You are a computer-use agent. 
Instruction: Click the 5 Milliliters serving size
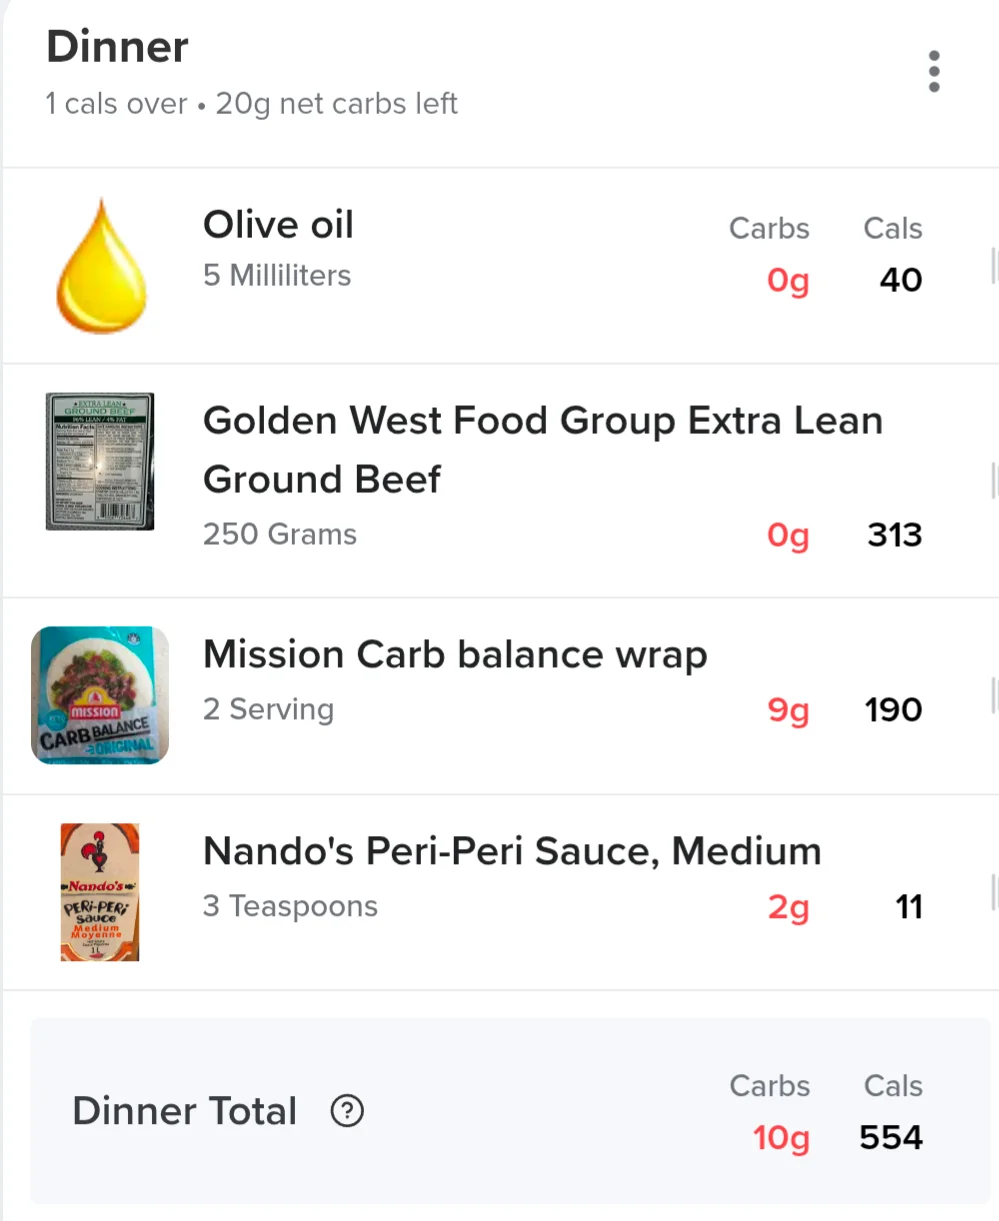pyautogui.click(x=277, y=276)
